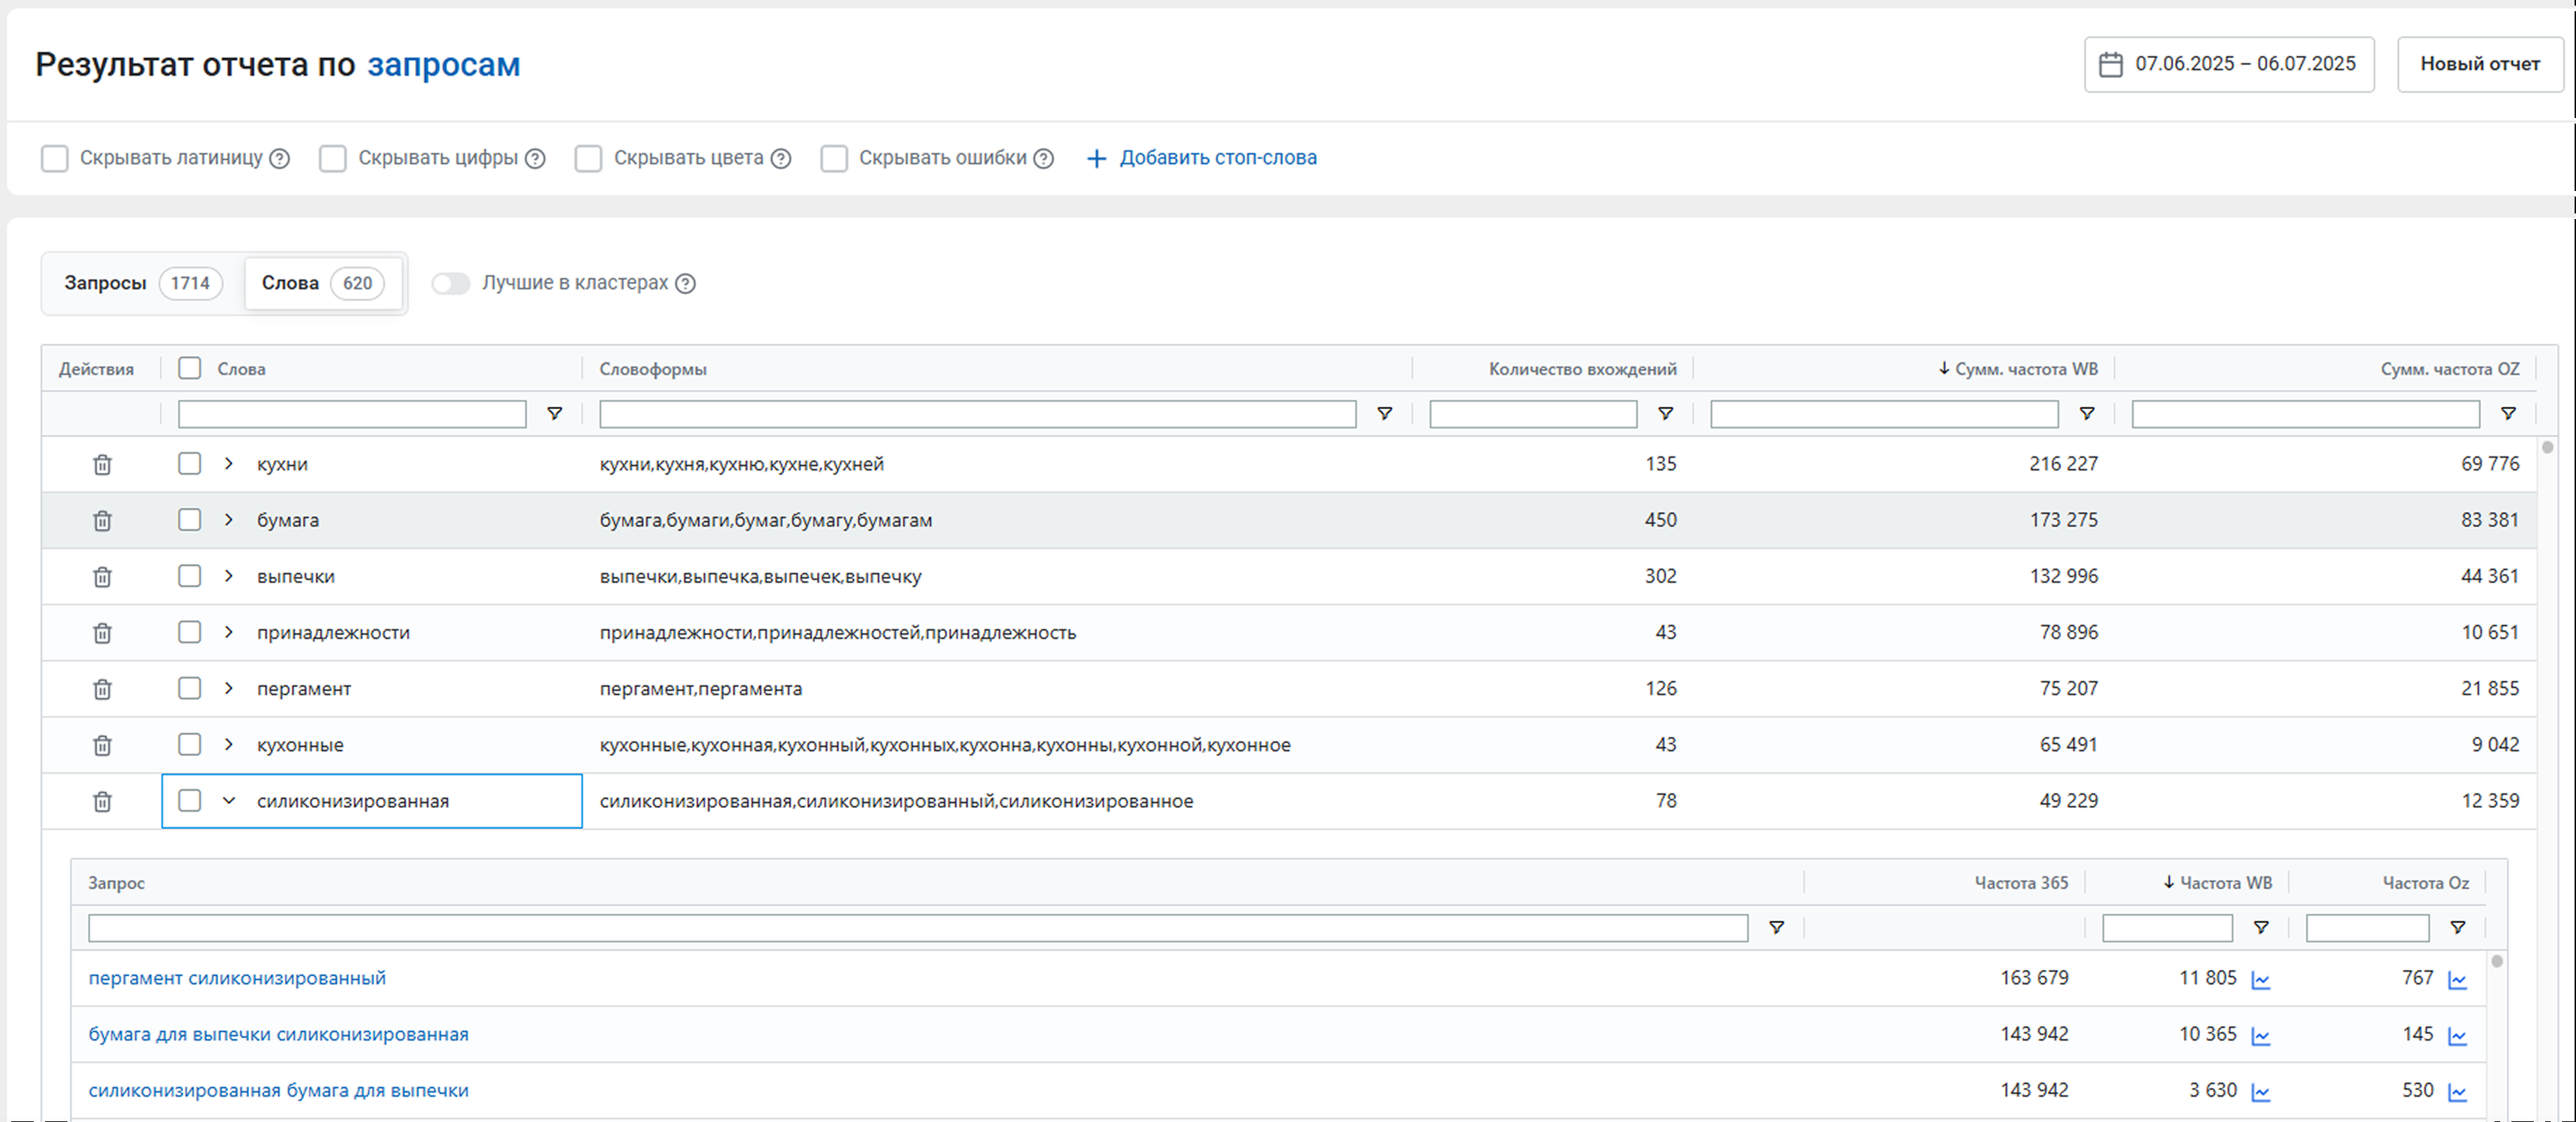Check the бумага row checkbox
The image size is (2576, 1122).
coord(190,519)
